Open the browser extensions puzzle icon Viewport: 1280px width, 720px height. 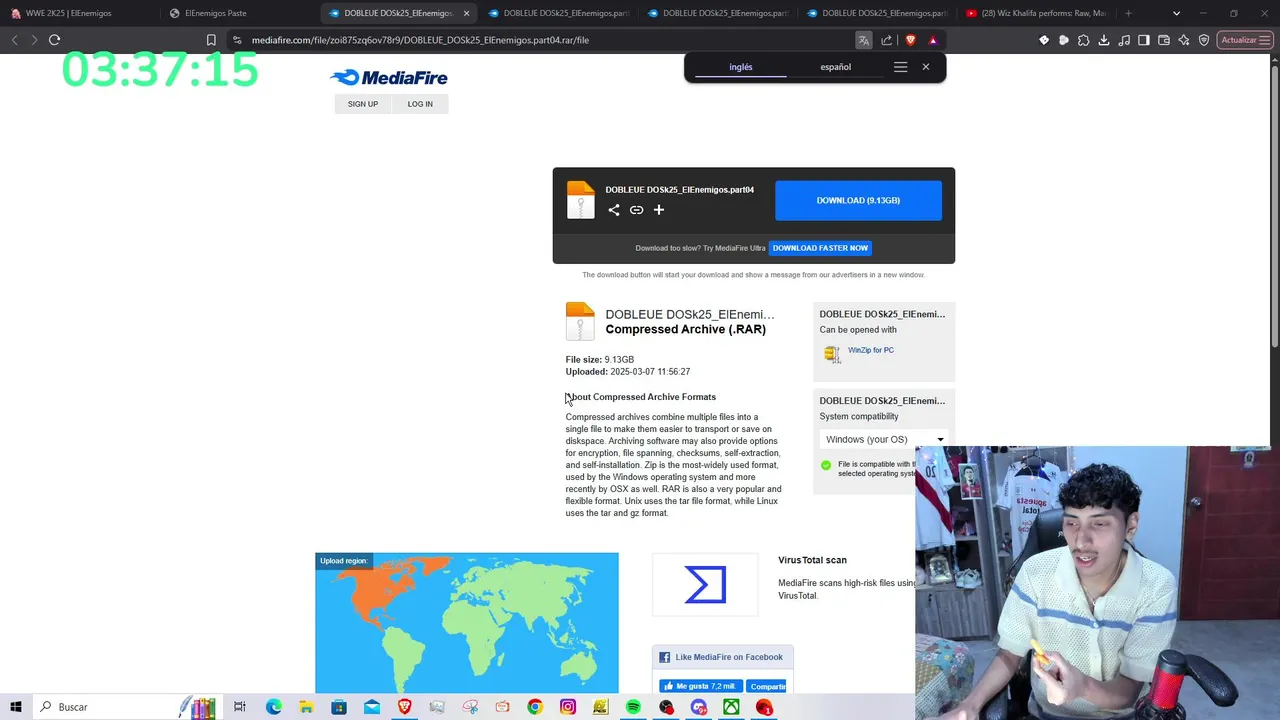pos(1083,40)
